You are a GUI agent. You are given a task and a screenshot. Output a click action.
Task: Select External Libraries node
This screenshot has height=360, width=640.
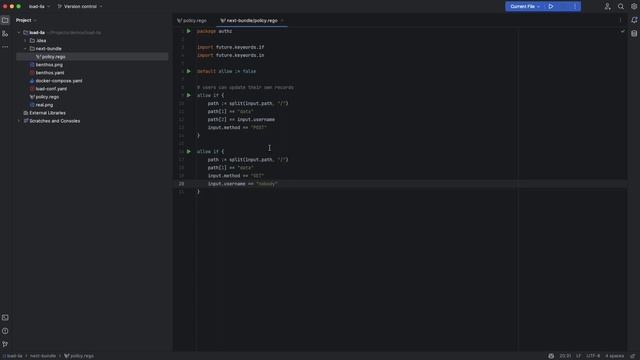tap(47, 113)
